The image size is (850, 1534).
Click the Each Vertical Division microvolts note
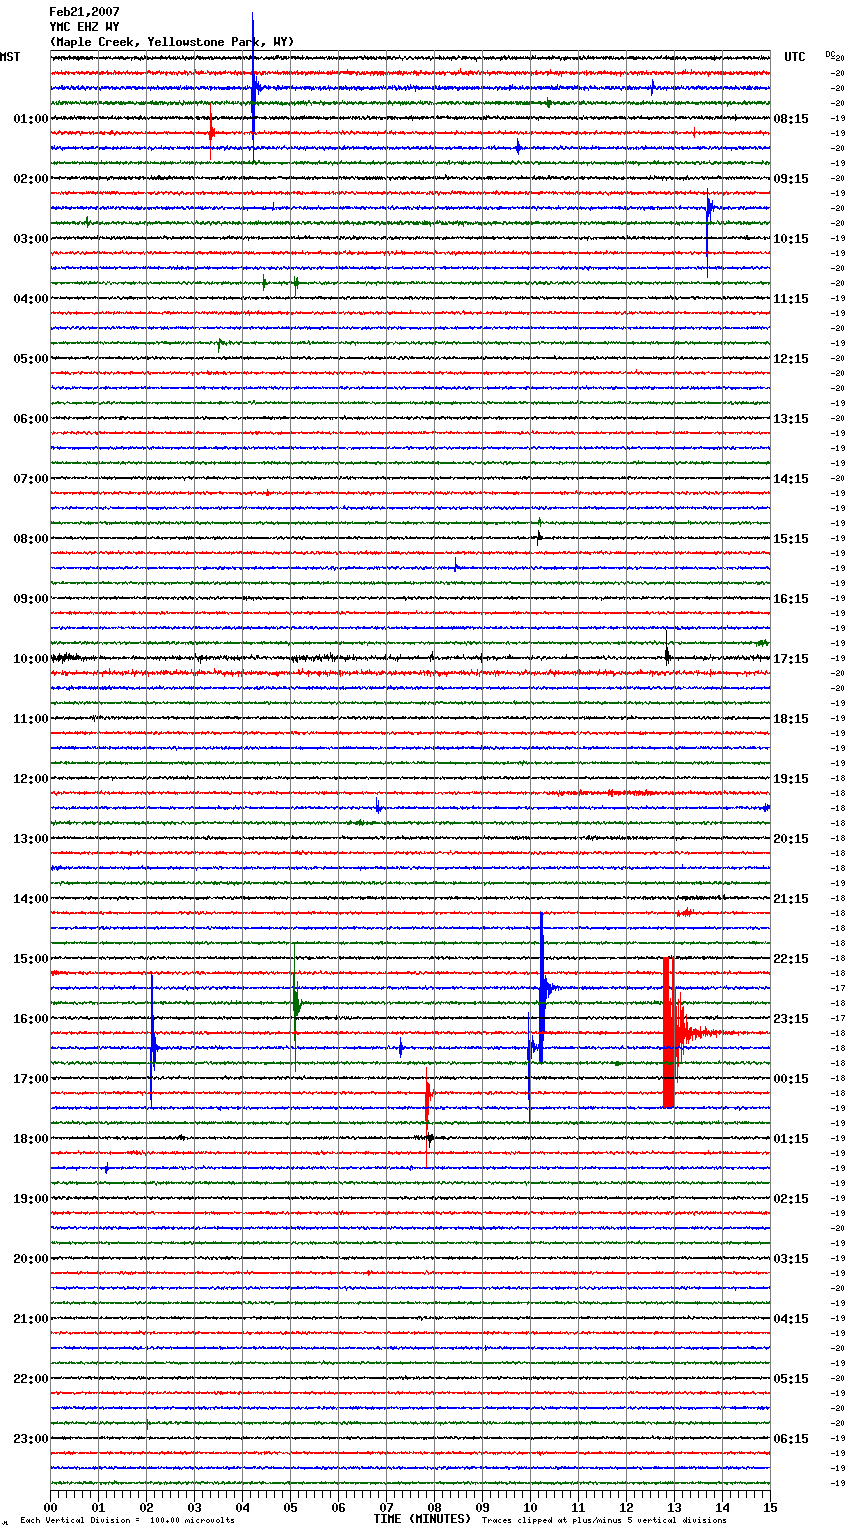point(127,1521)
